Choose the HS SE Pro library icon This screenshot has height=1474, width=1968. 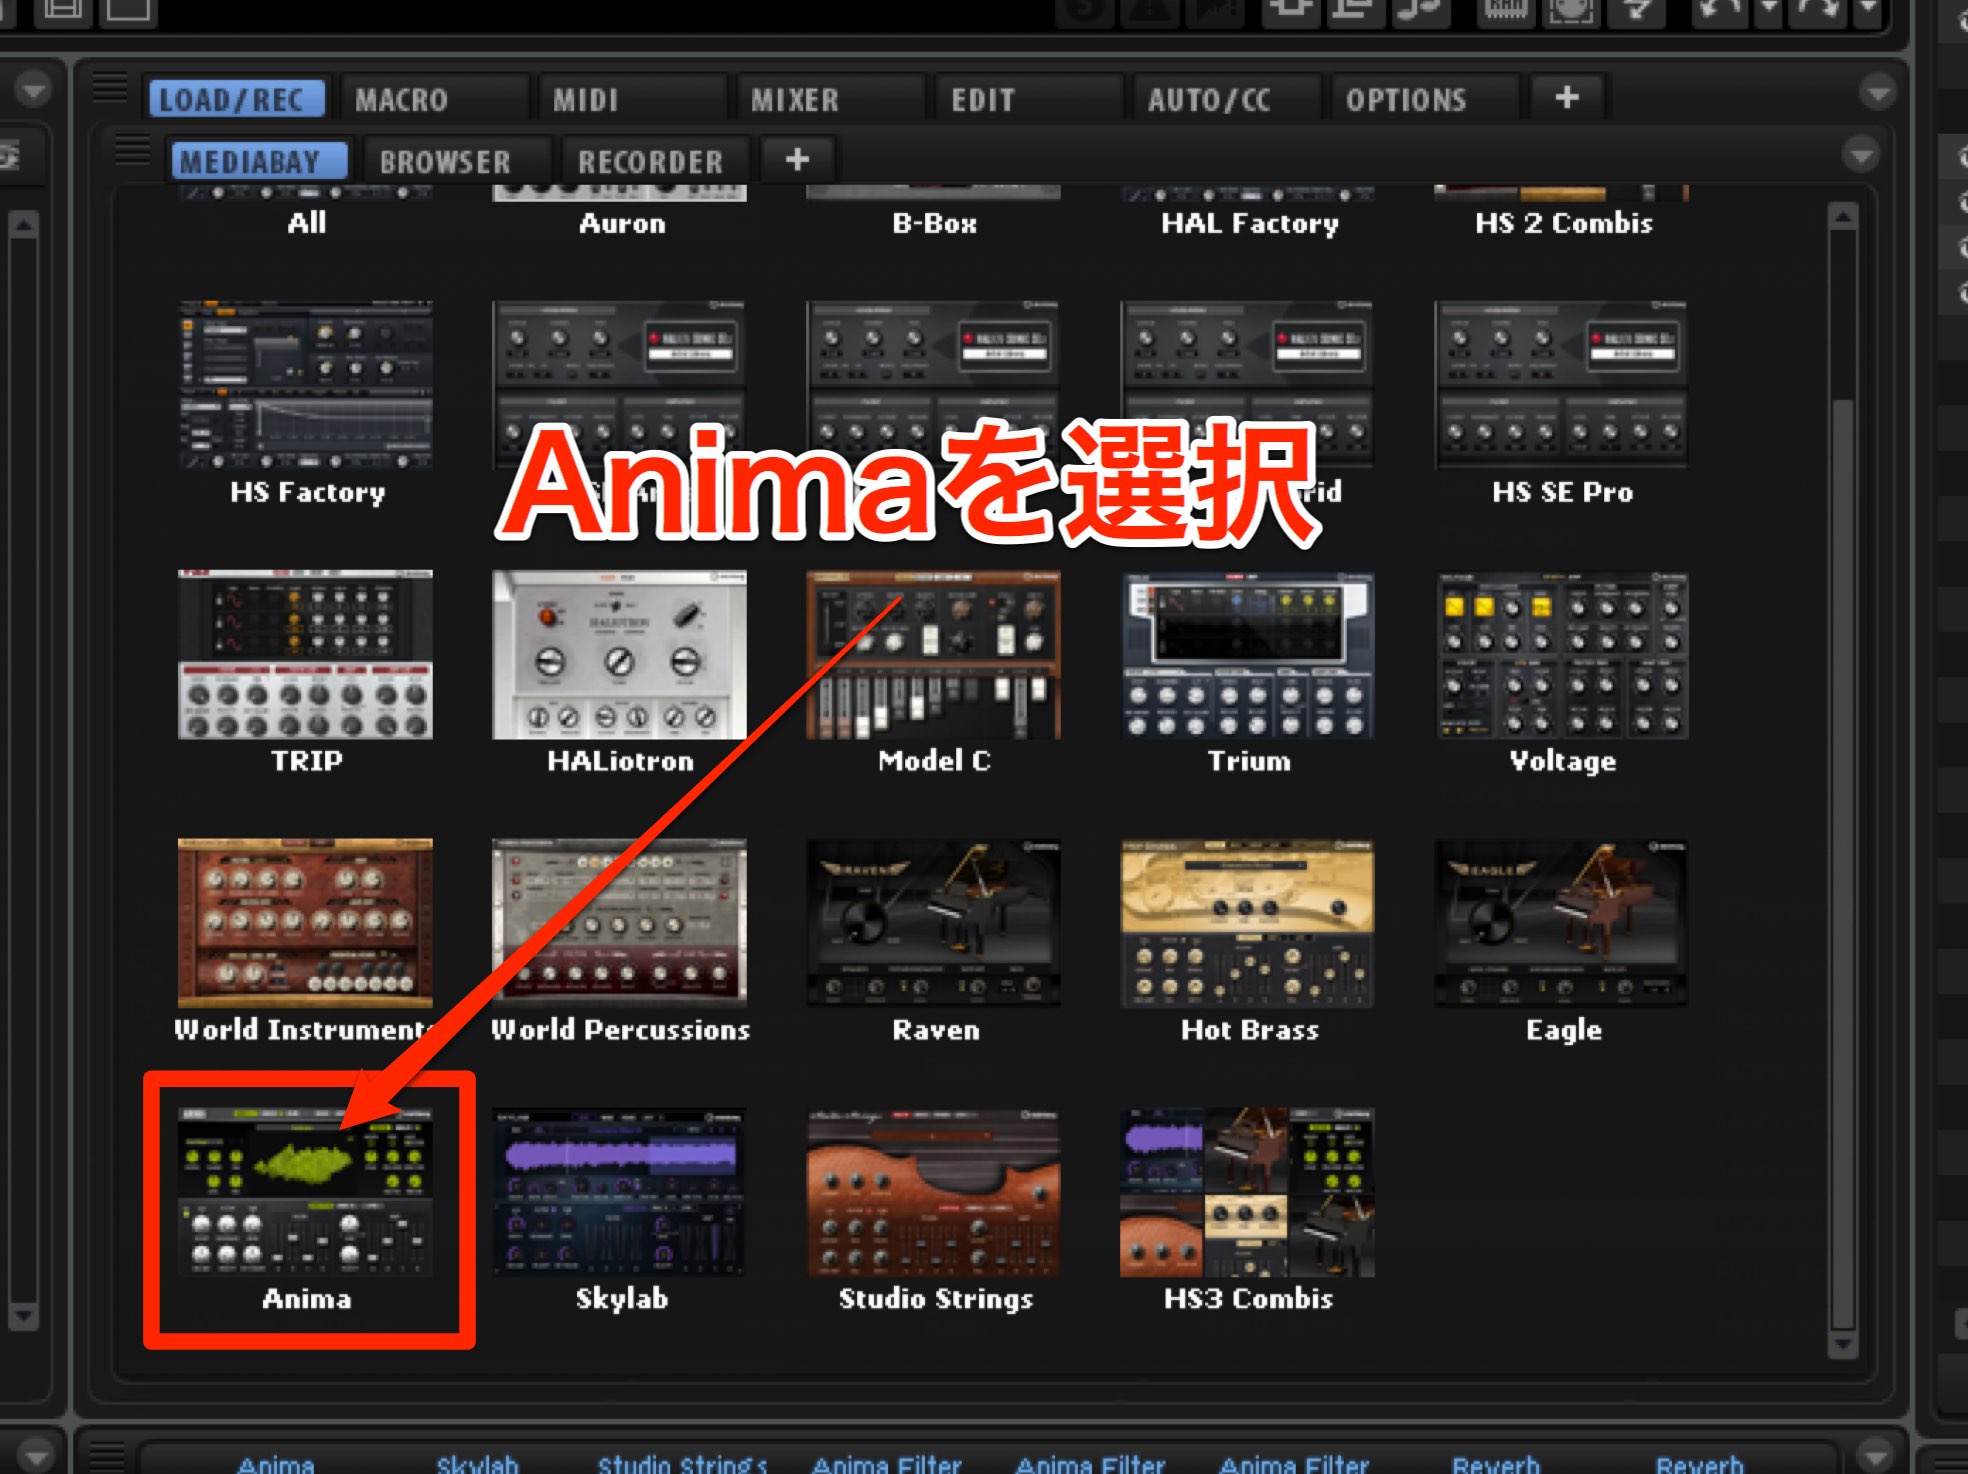(x=1561, y=385)
